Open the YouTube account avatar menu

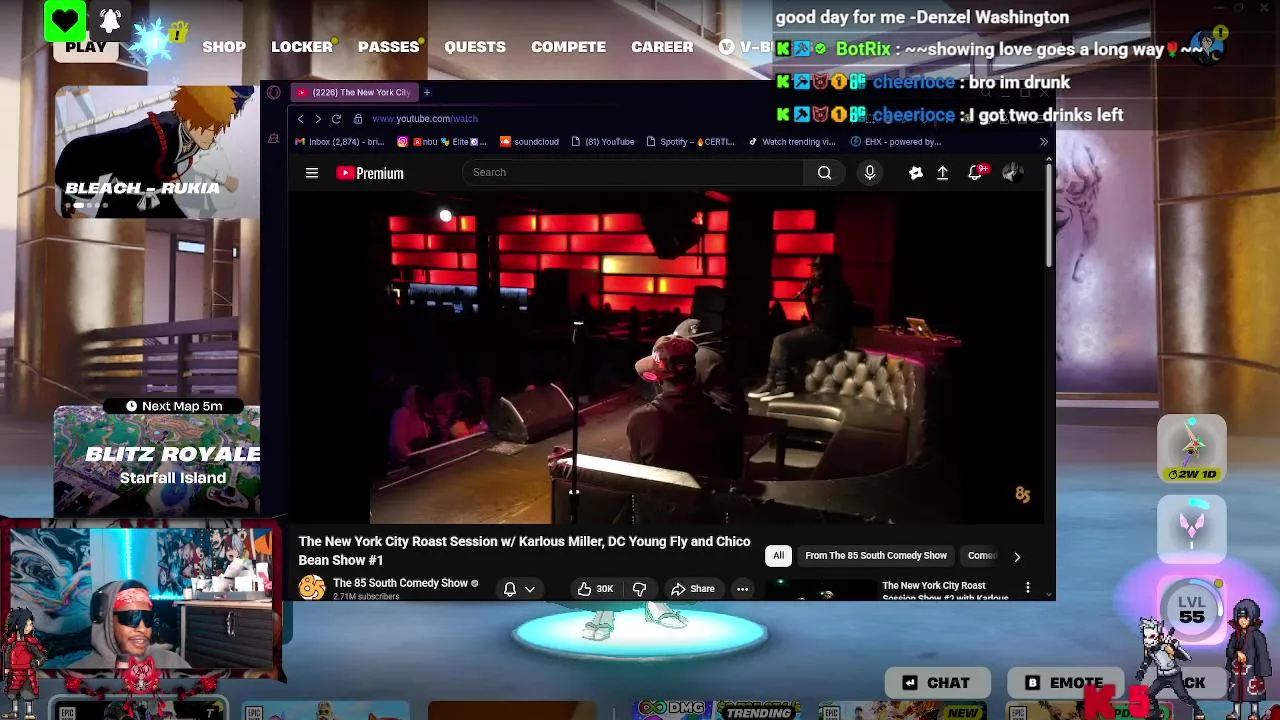1012,172
